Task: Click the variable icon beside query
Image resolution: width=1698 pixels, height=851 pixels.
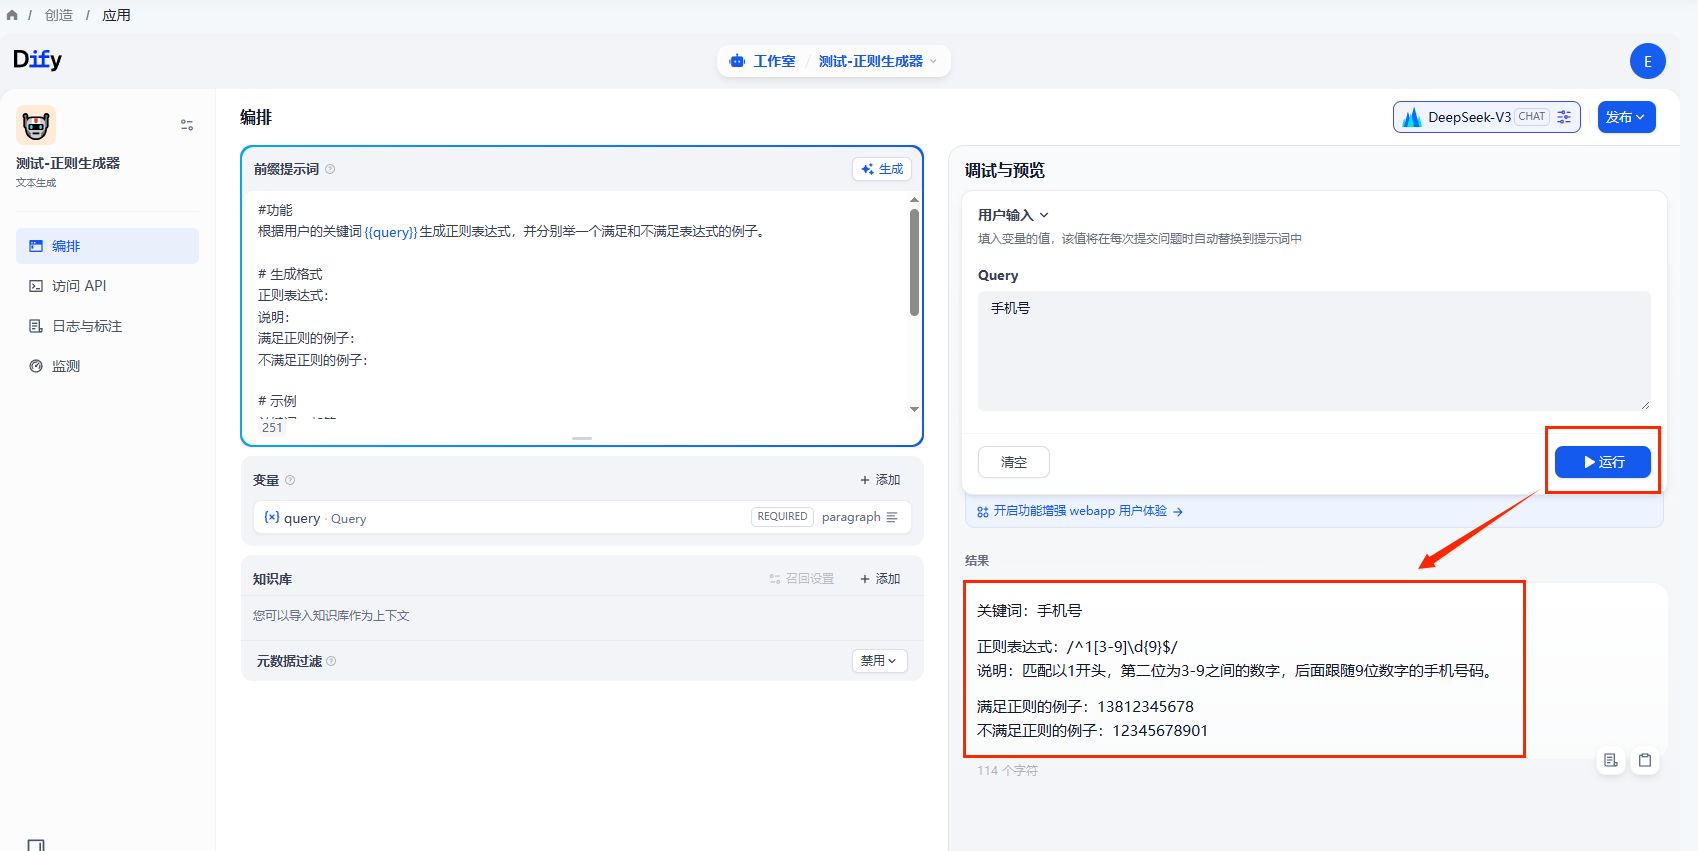Action: click(272, 517)
